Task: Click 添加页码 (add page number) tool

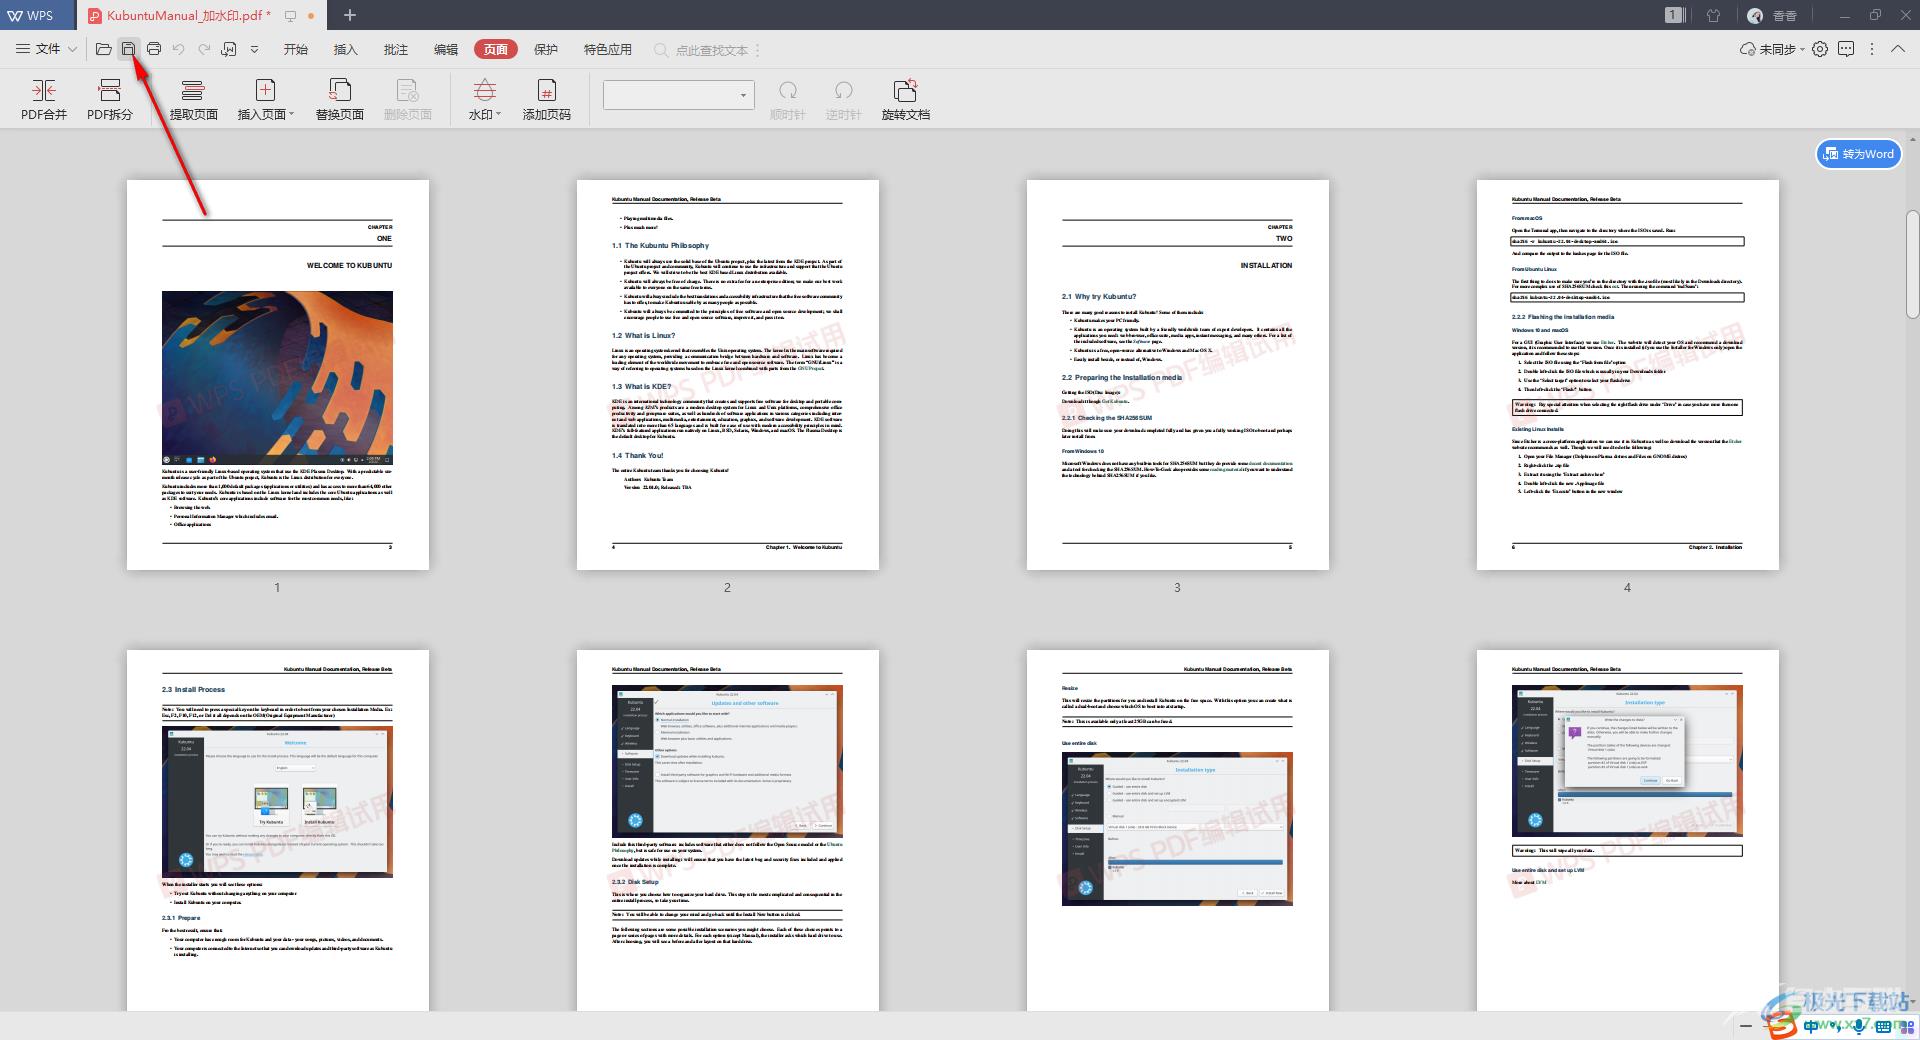Action: 547,100
